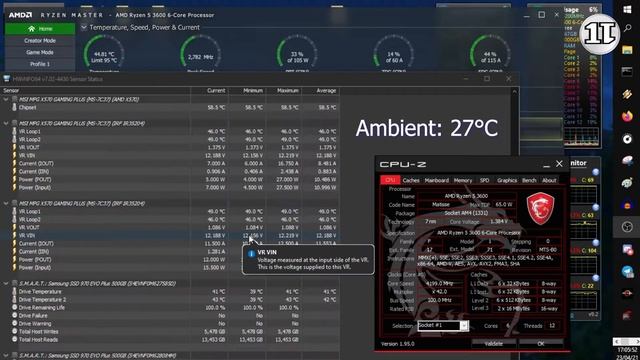The height and width of the screenshot is (360, 640).
Task: Collapse Temperature, Speed, Power & Current section
Action: pyautogui.click(x=84, y=27)
